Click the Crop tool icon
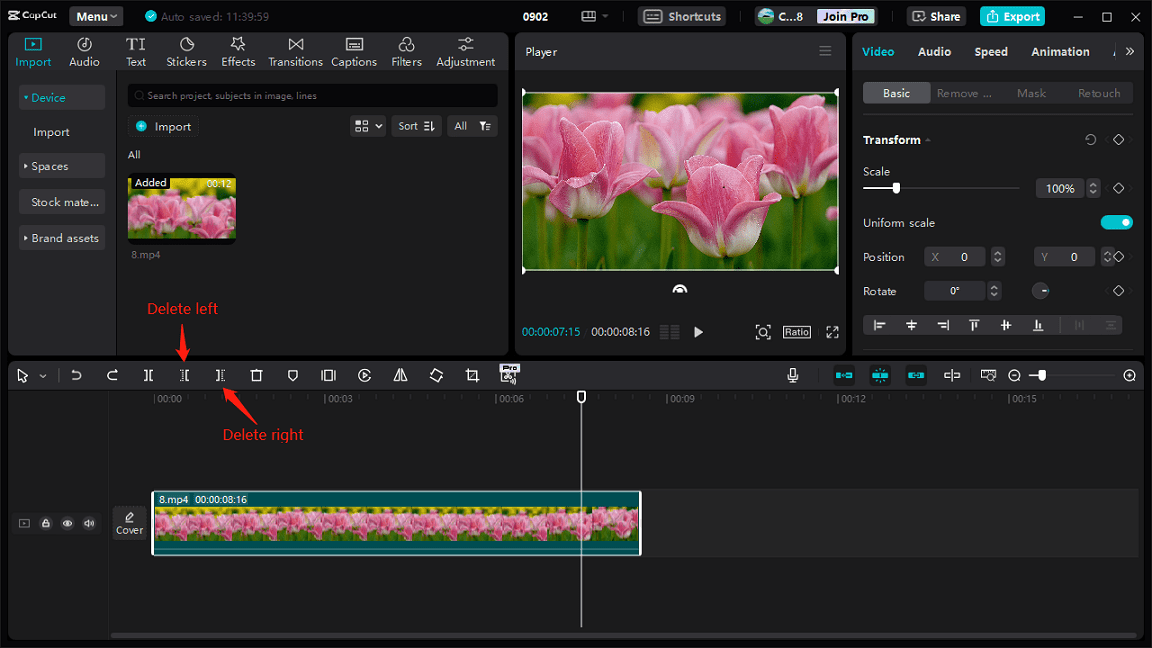The height and width of the screenshot is (648, 1152). (472, 375)
